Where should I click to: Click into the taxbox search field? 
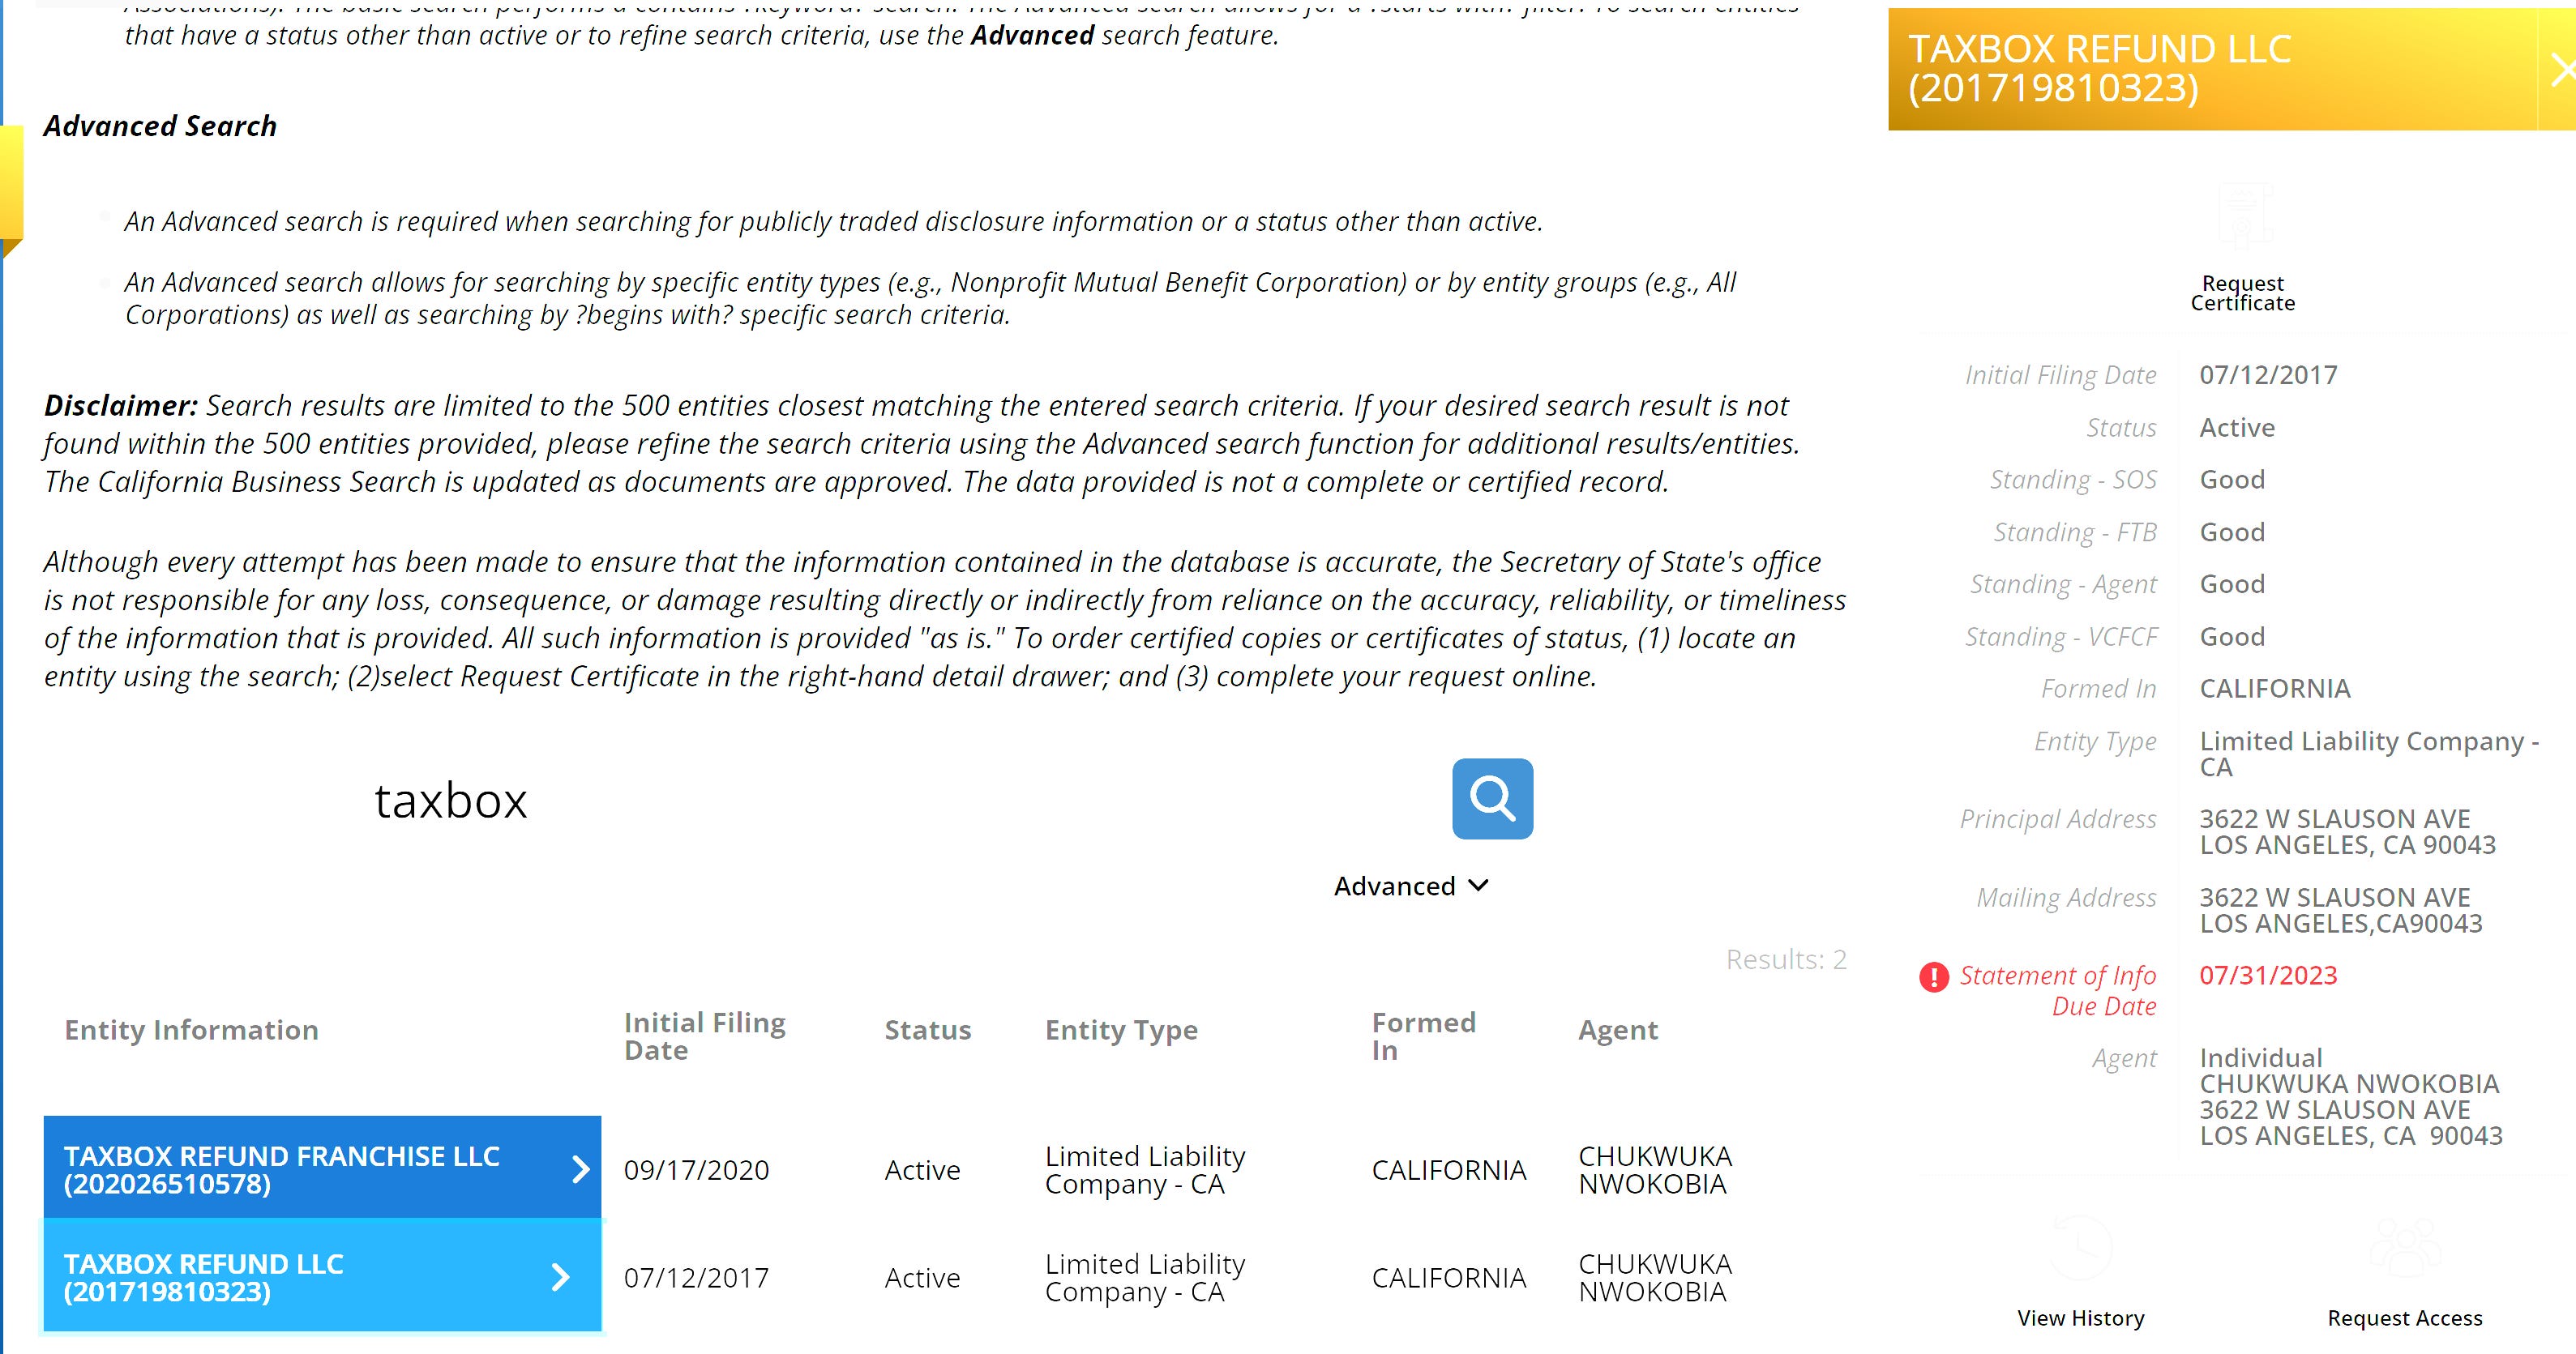[800, 801]
